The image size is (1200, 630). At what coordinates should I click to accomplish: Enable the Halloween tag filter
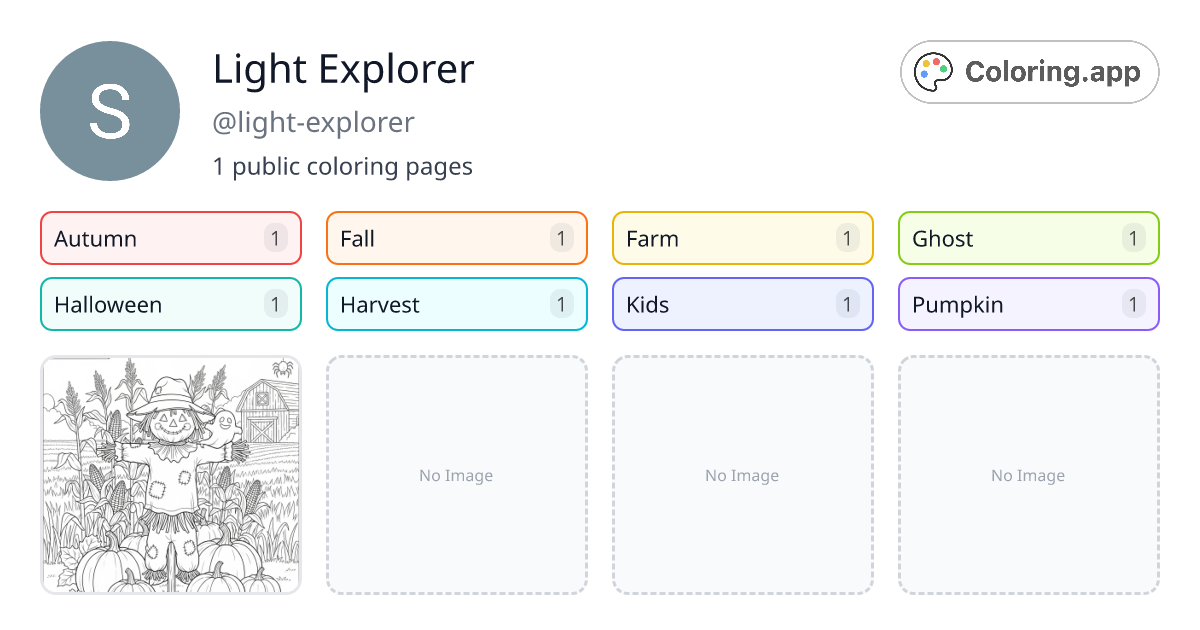pyautogui.click(x=170, y=304)
